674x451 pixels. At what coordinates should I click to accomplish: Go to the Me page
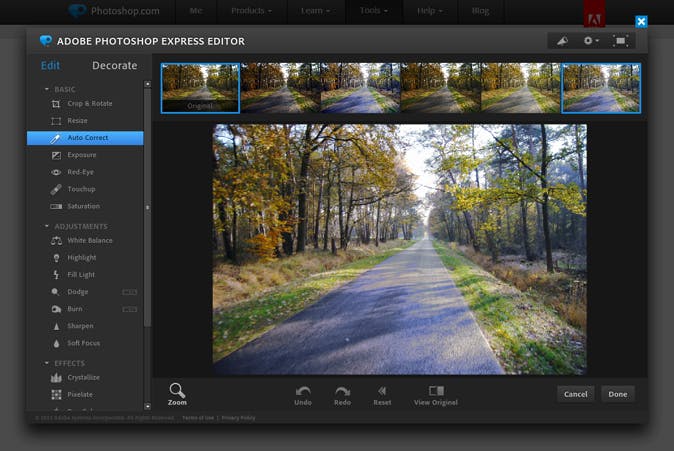(196, 11)
